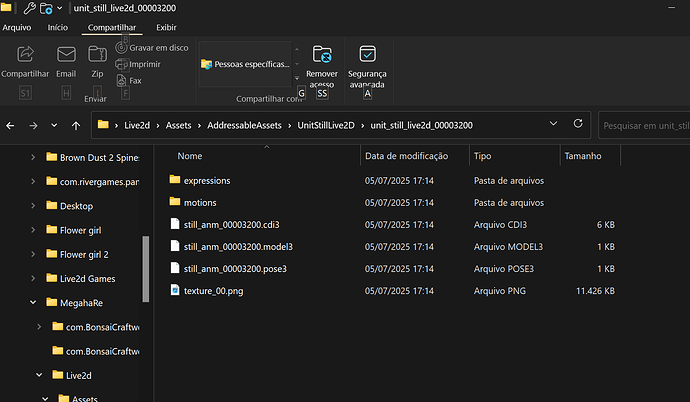This screenshot has height=402, width=690.
Task: Open recent locations dropdown chevron
Action: pos(54,125)
